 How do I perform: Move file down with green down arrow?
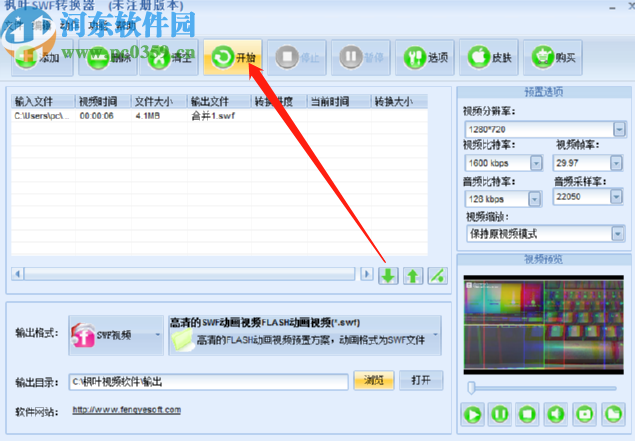(388, 276)
